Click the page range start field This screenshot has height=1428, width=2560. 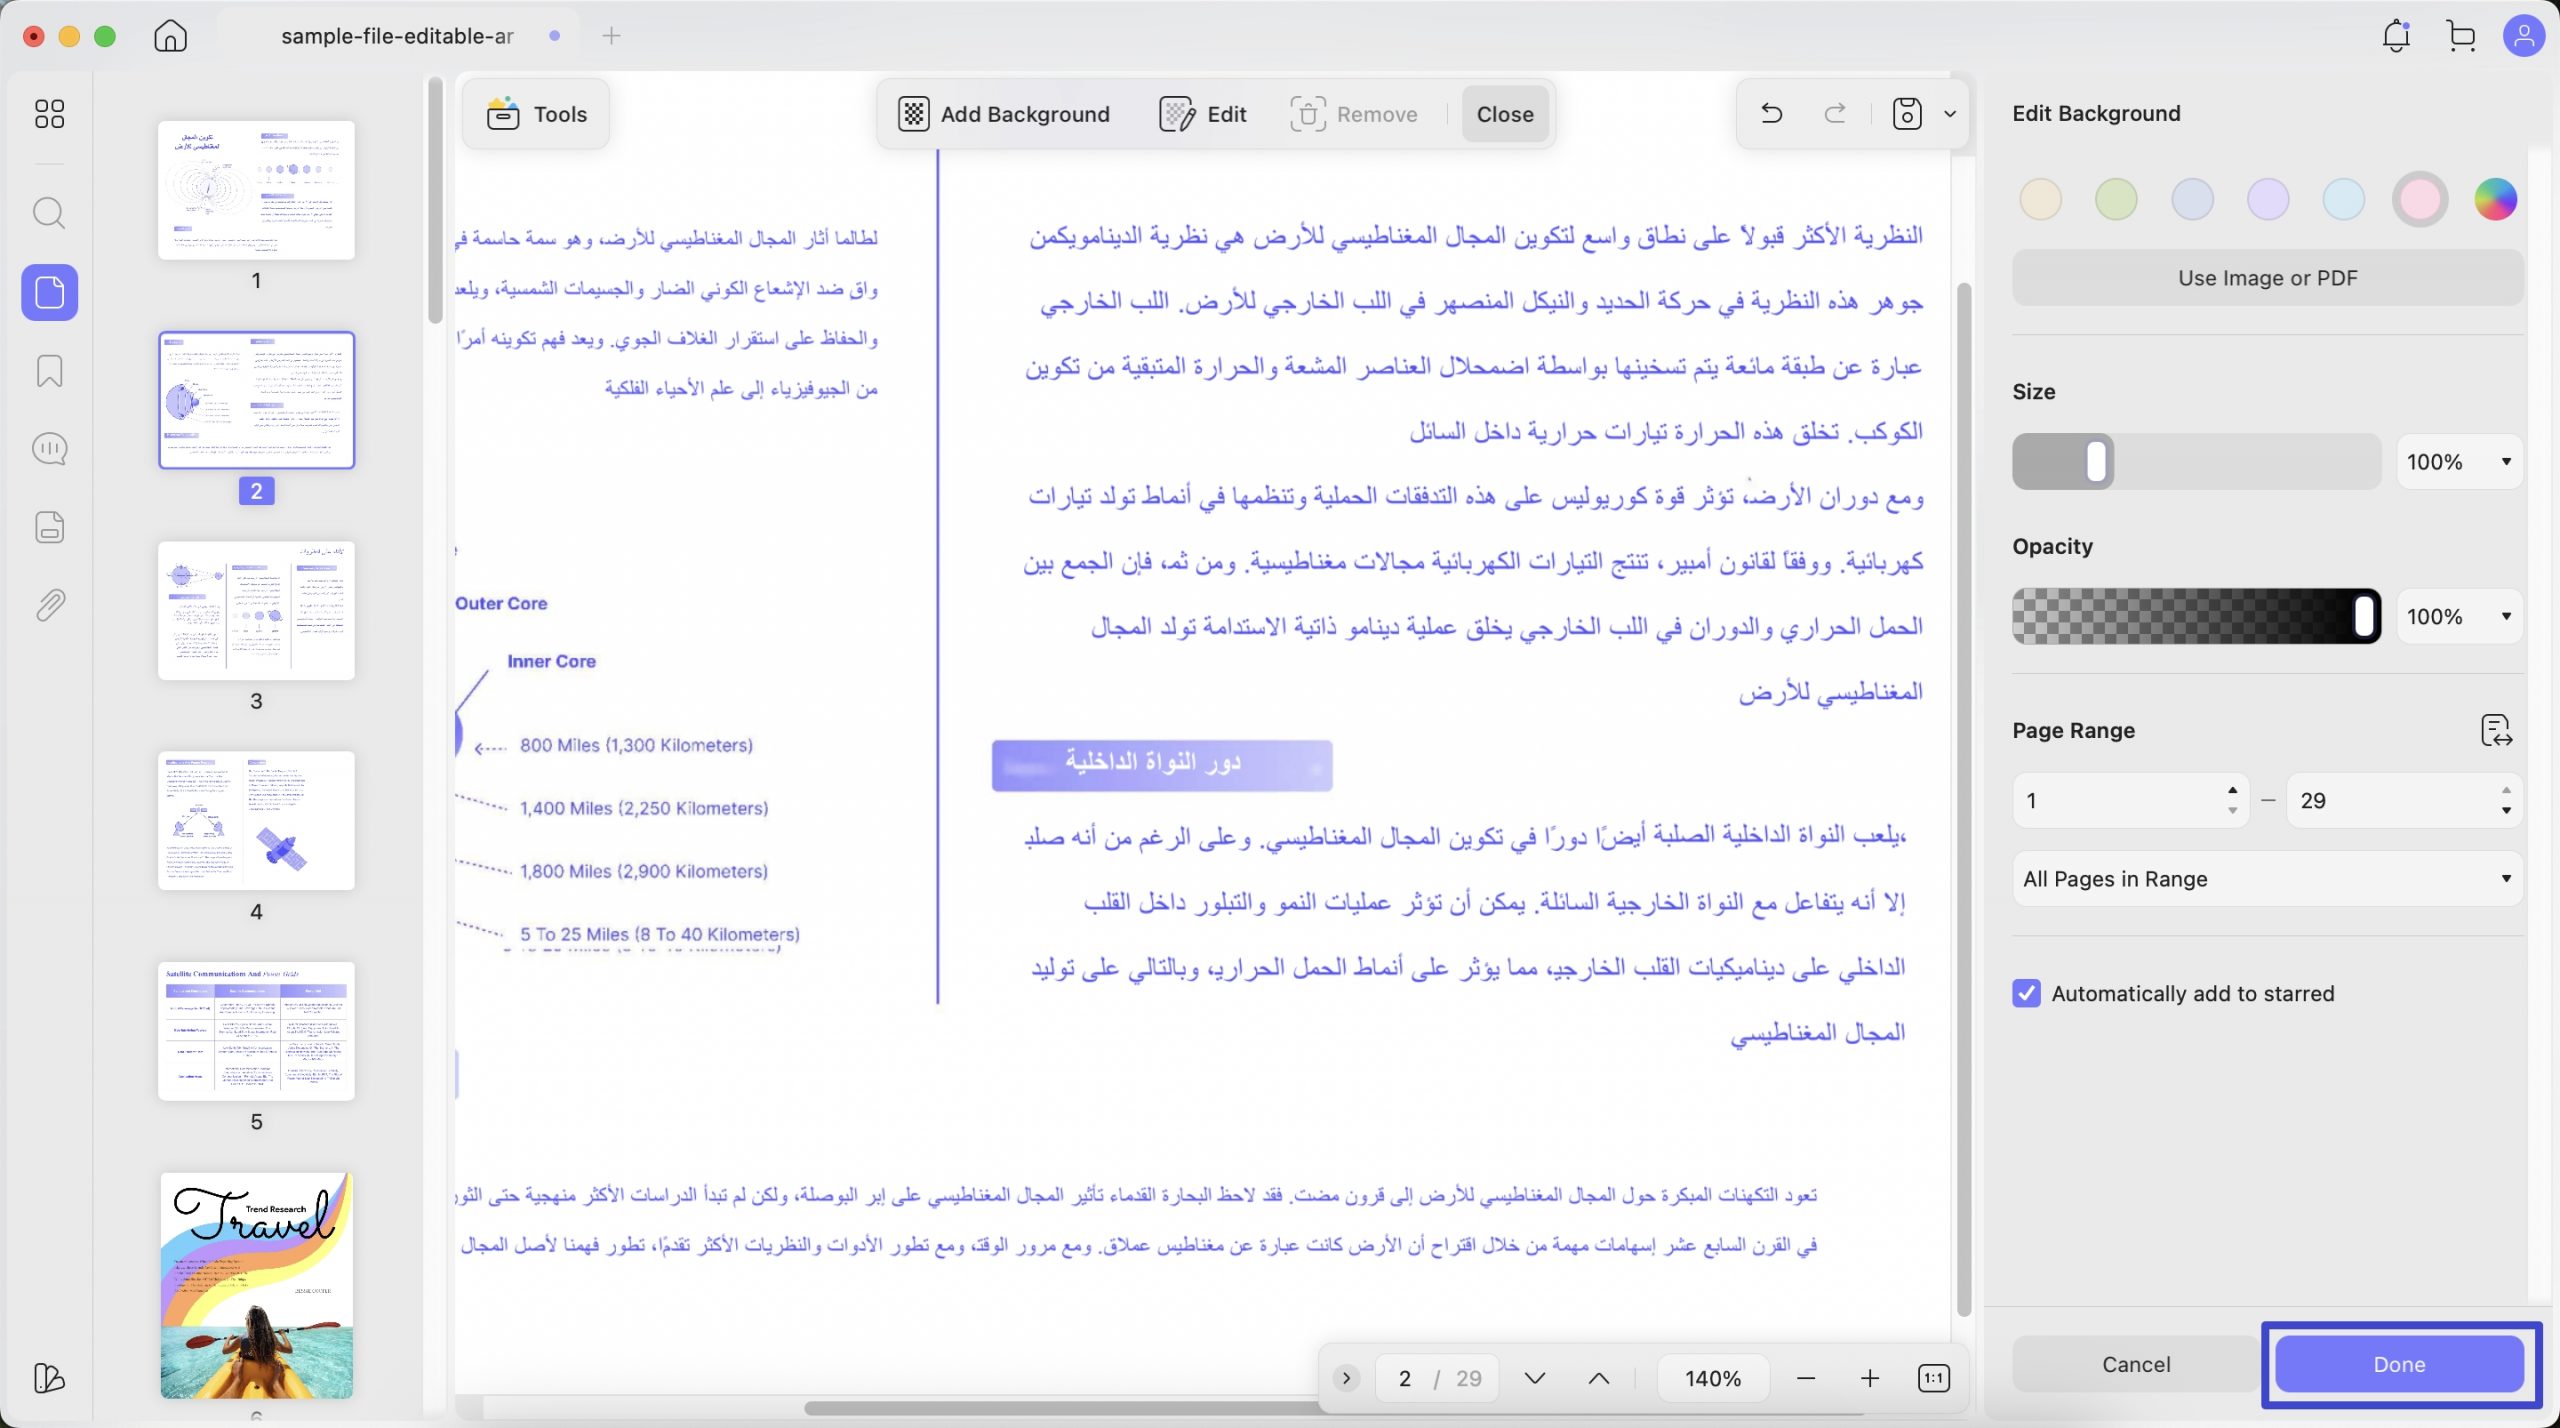pyautogui.click(x=2130, y=800)
